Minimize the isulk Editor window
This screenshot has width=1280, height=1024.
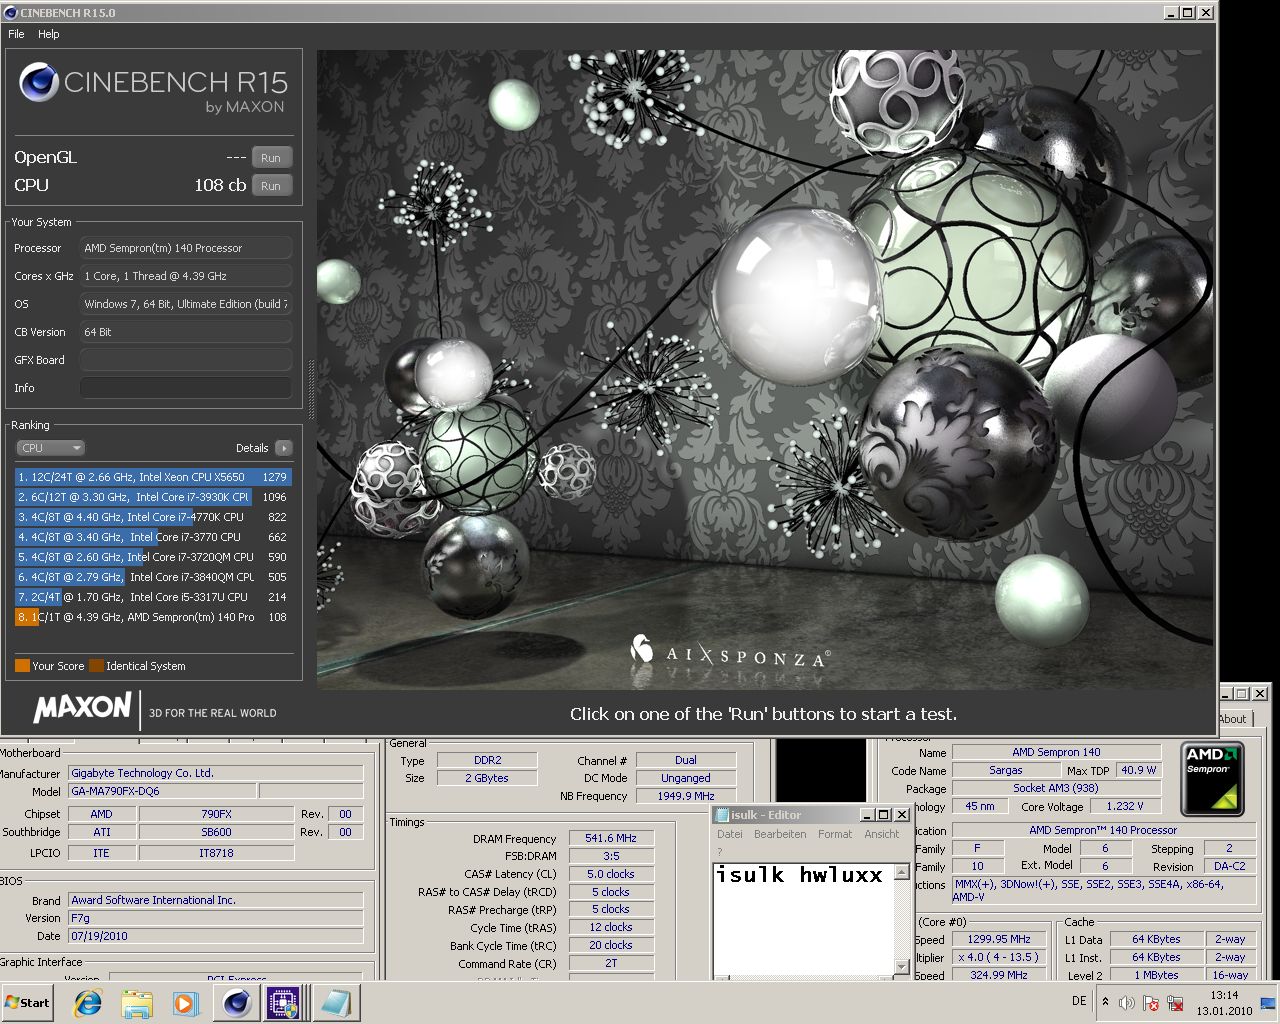point(868,815)
